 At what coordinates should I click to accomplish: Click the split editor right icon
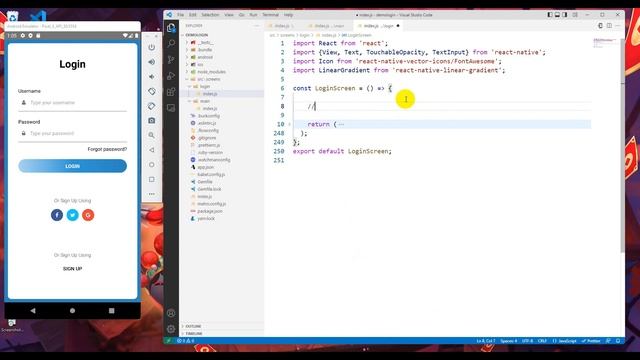pyautogui.click(x=609, y=26)
